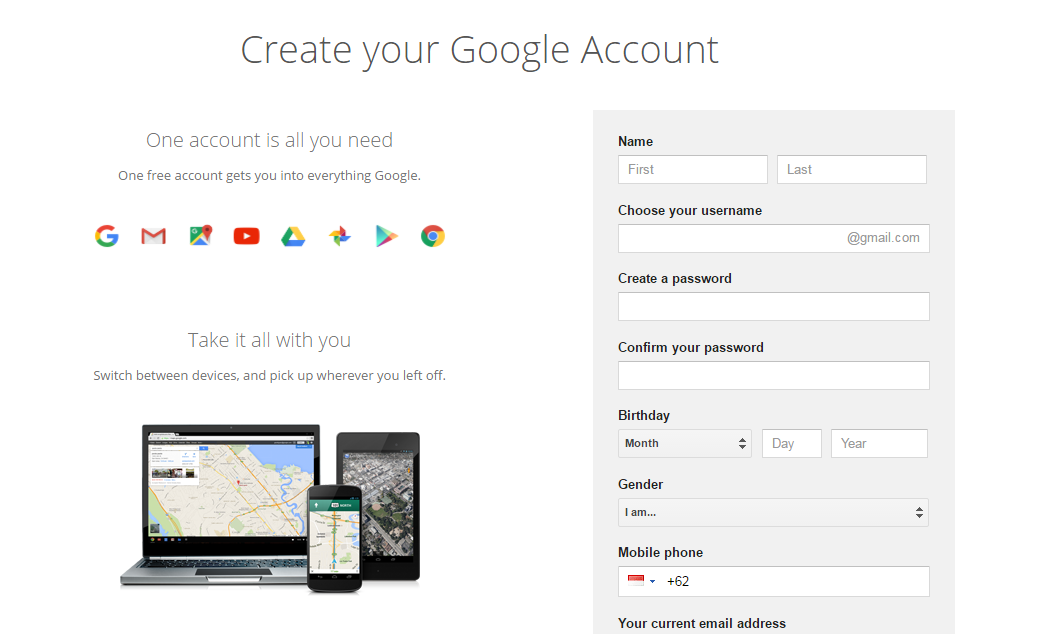
Task: Click the 'Choose your username' label
Action: tap(690, 210)
